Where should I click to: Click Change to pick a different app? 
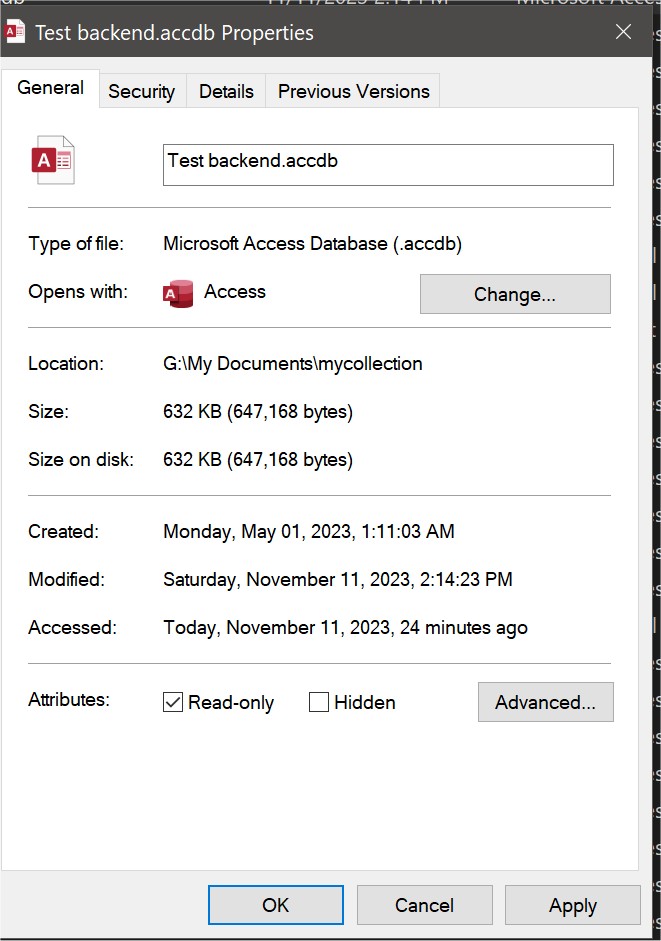pos(514,293)
